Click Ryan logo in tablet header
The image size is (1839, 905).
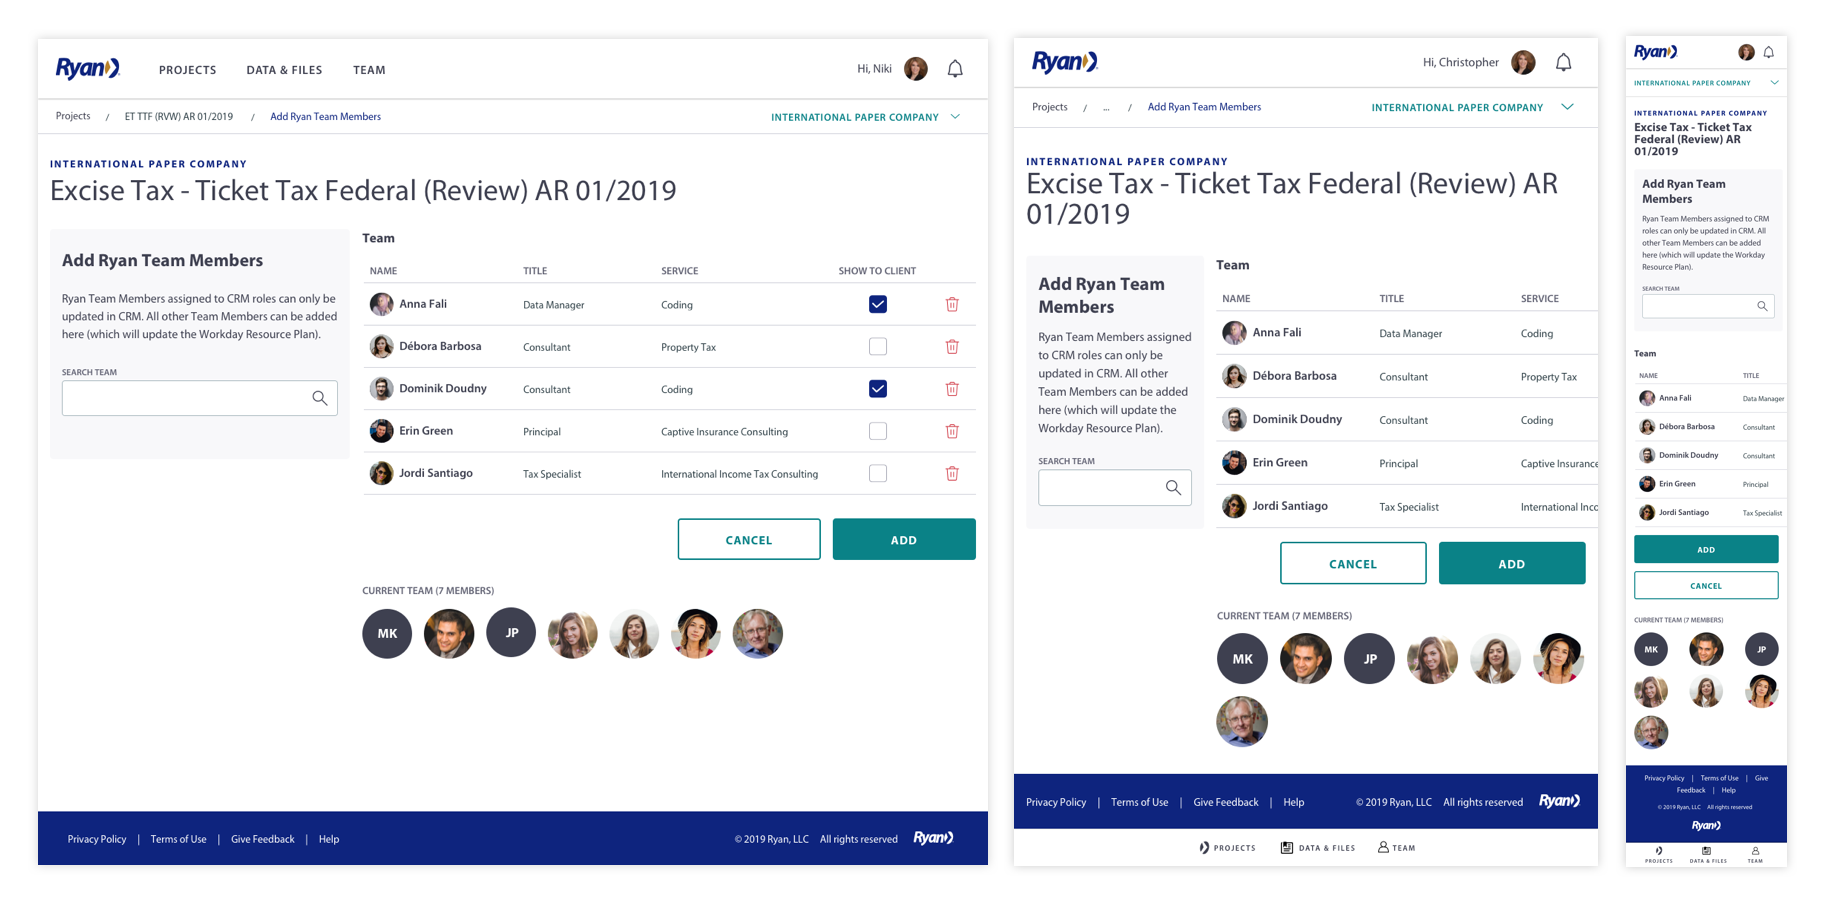1065,62
